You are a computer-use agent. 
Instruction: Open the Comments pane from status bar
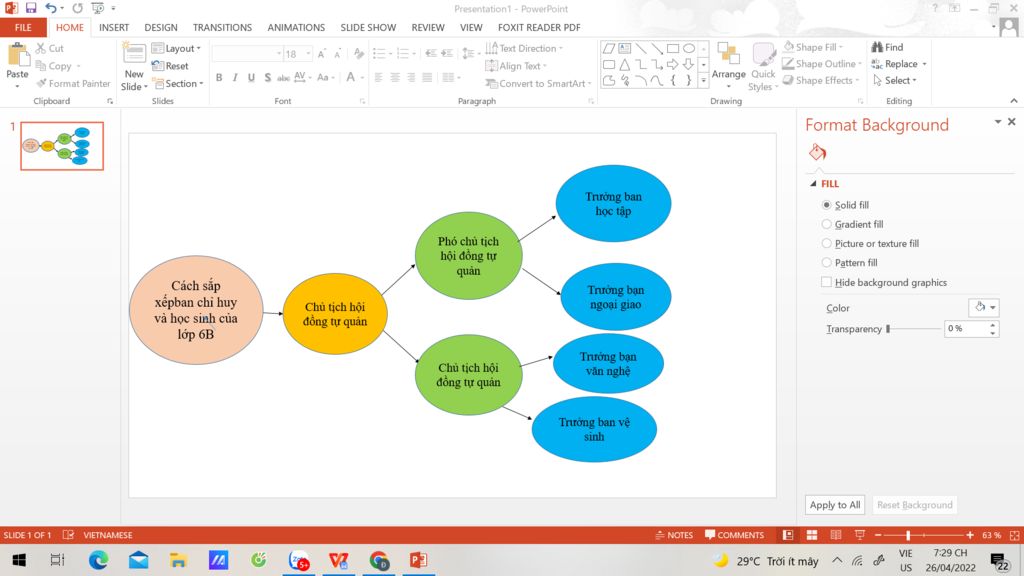[734, 535]
